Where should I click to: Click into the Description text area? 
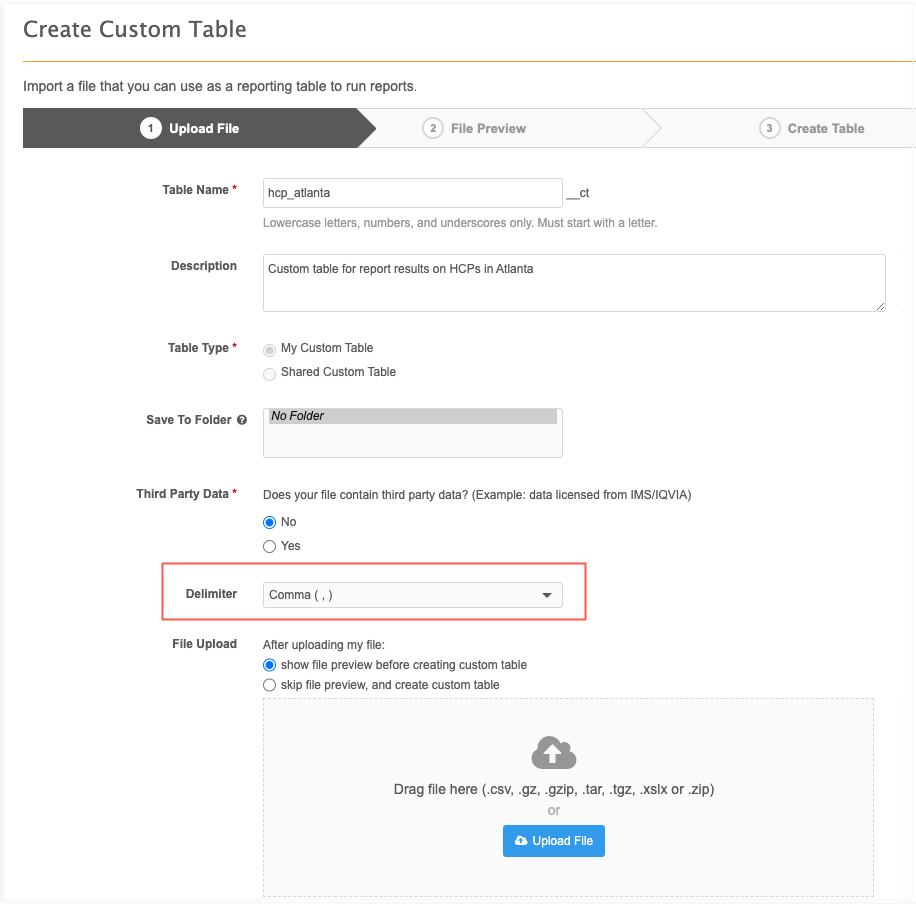pyautogui.click(x=574, y=283)
